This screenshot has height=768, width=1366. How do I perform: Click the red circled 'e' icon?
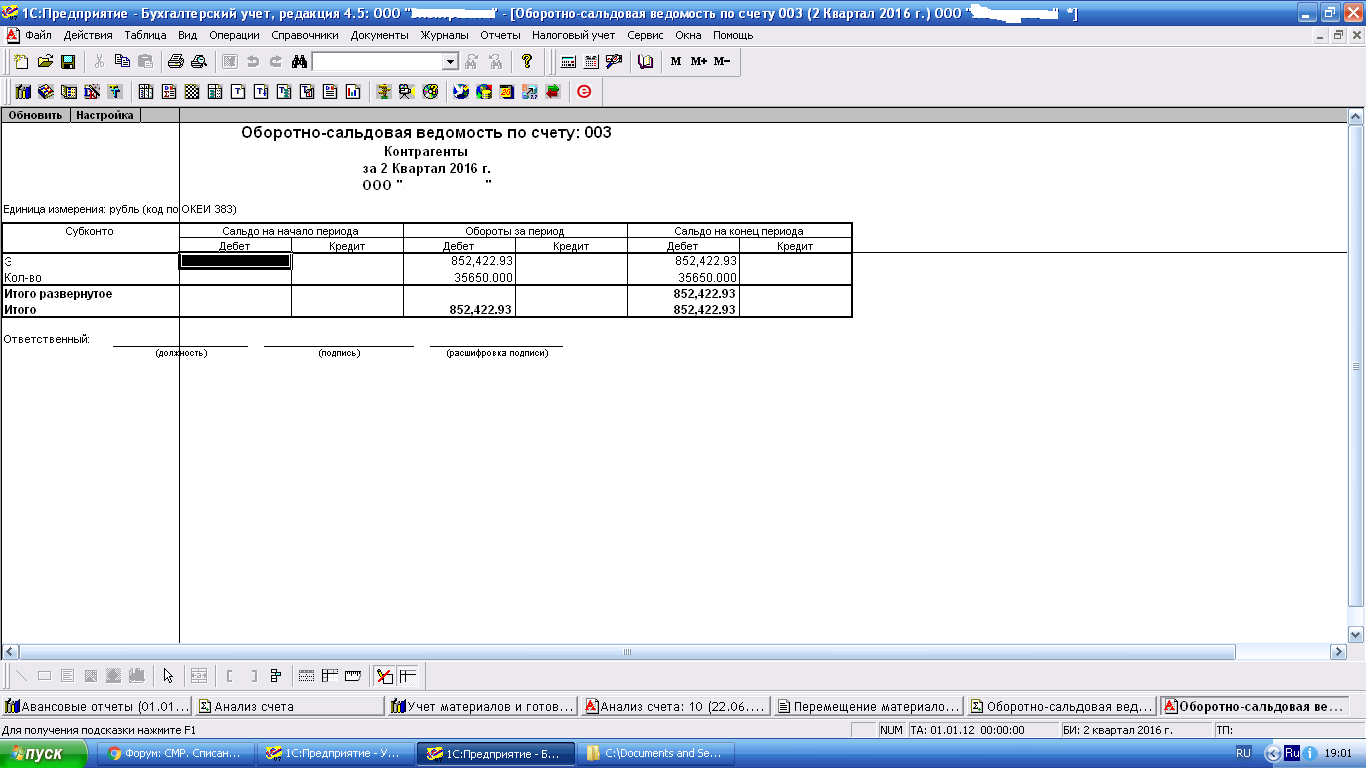click(x=584, y=92)
